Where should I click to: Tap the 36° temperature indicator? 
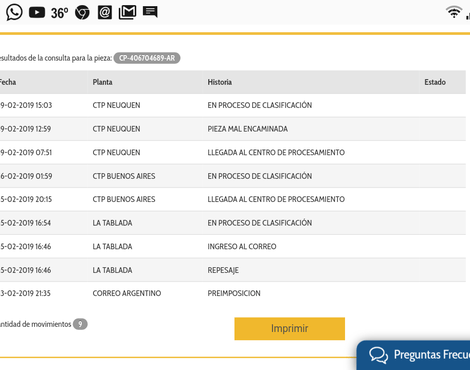click(59, 13)
